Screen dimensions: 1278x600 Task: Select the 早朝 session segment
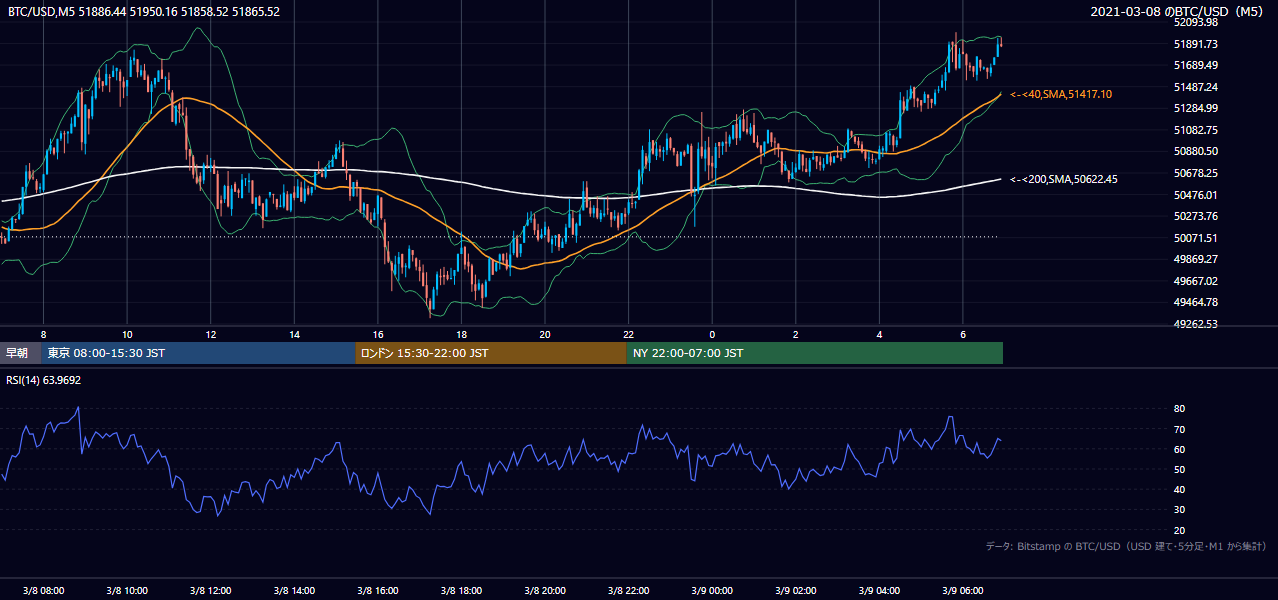pos(21,353)
